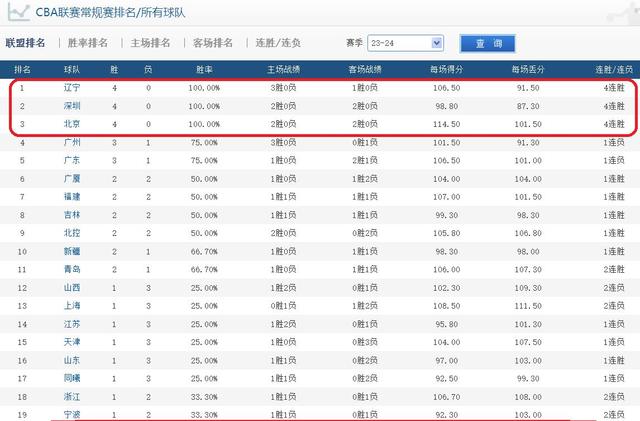Click 北控's 106.80 points conceded value

click(528, 233)
